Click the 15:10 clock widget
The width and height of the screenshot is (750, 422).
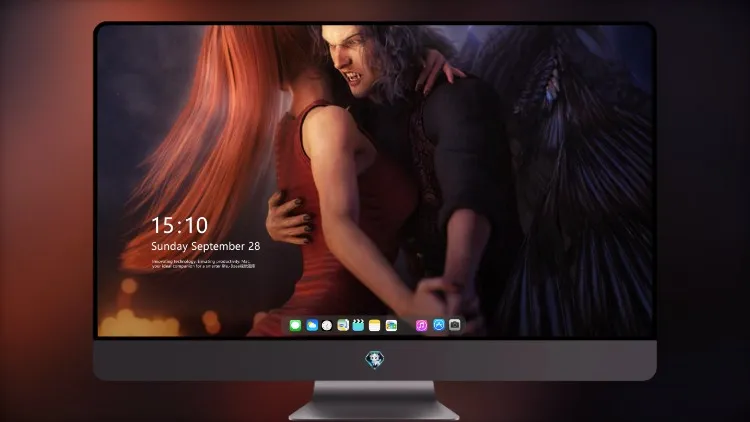pos(179,225)
